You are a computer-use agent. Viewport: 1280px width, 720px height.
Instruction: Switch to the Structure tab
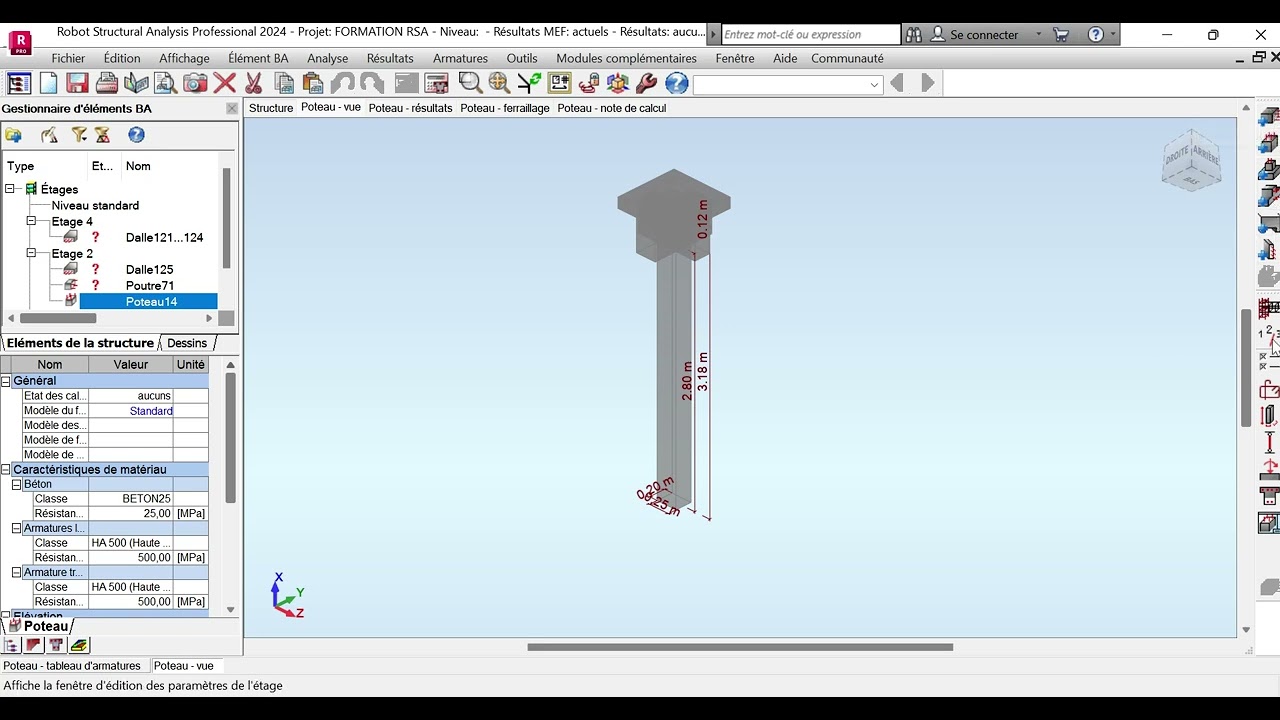click(271, 108)
